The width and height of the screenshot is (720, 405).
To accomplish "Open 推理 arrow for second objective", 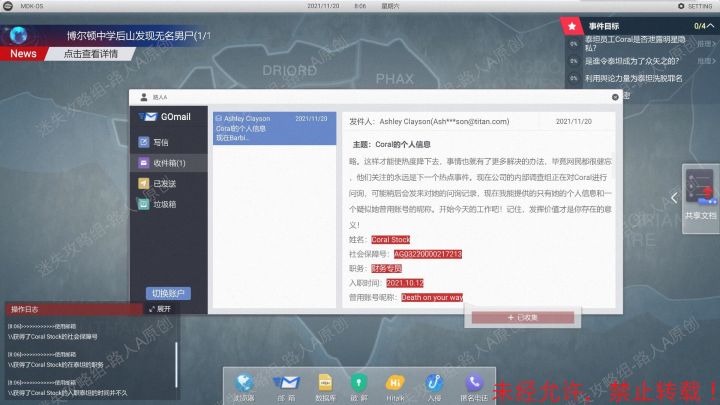I will pos(706,61).
